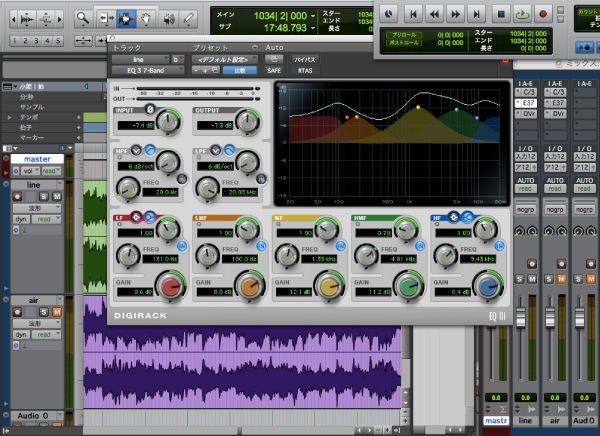Open the main counter format dropdown arrow
Image resolution: width=600 pixels, height=436 pixels.
coord(313,16)
